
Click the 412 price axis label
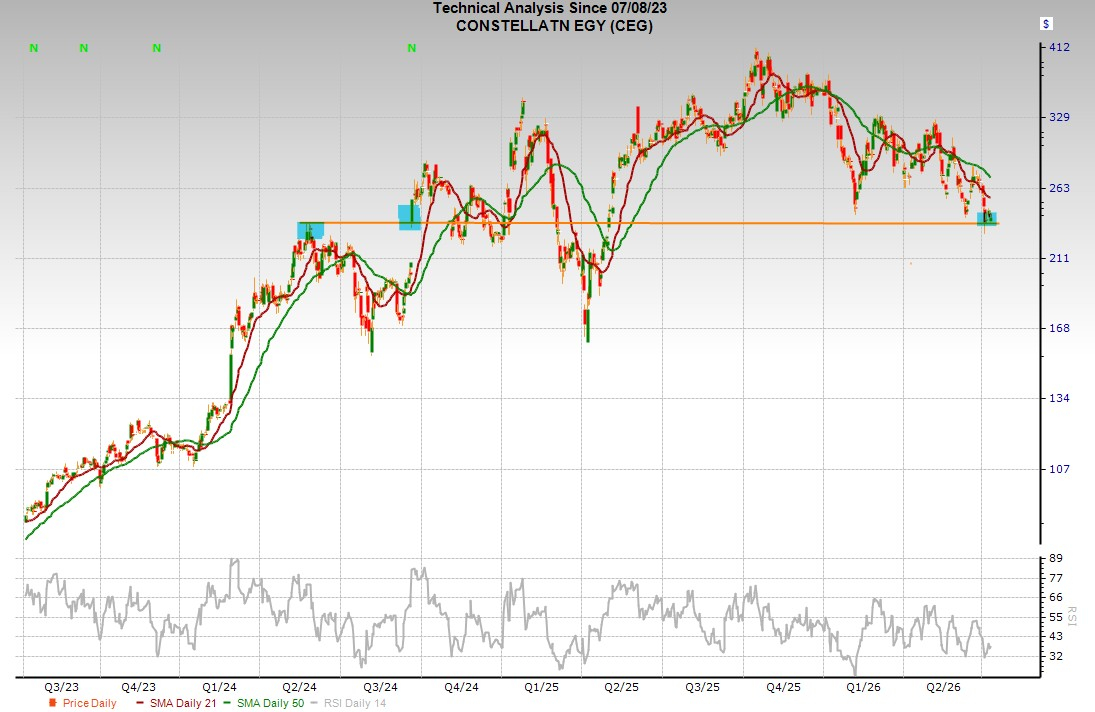[x=1059, y=47]
